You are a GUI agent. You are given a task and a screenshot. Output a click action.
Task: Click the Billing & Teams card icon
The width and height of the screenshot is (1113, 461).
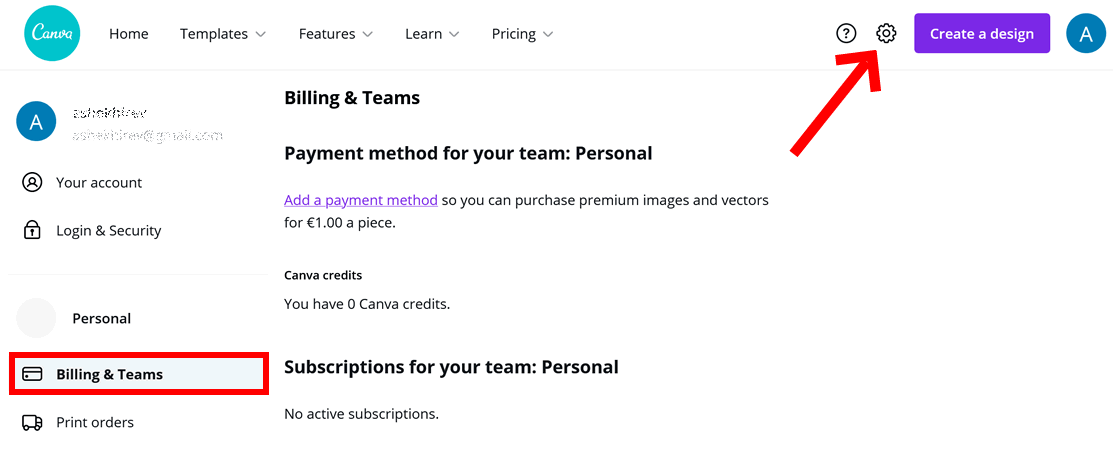pyautogui.click(x=33, y=374)
